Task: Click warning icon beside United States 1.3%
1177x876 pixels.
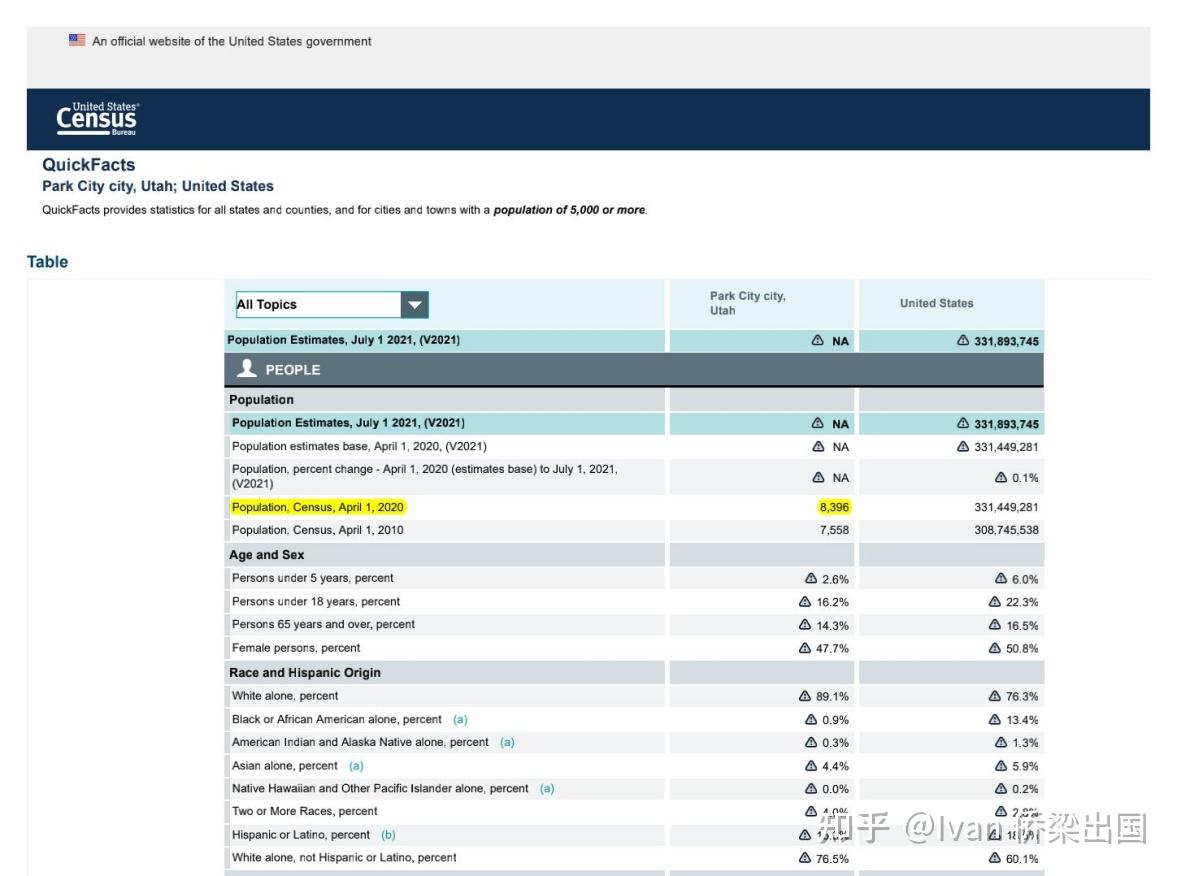Action: click(x=1001, y=742)
